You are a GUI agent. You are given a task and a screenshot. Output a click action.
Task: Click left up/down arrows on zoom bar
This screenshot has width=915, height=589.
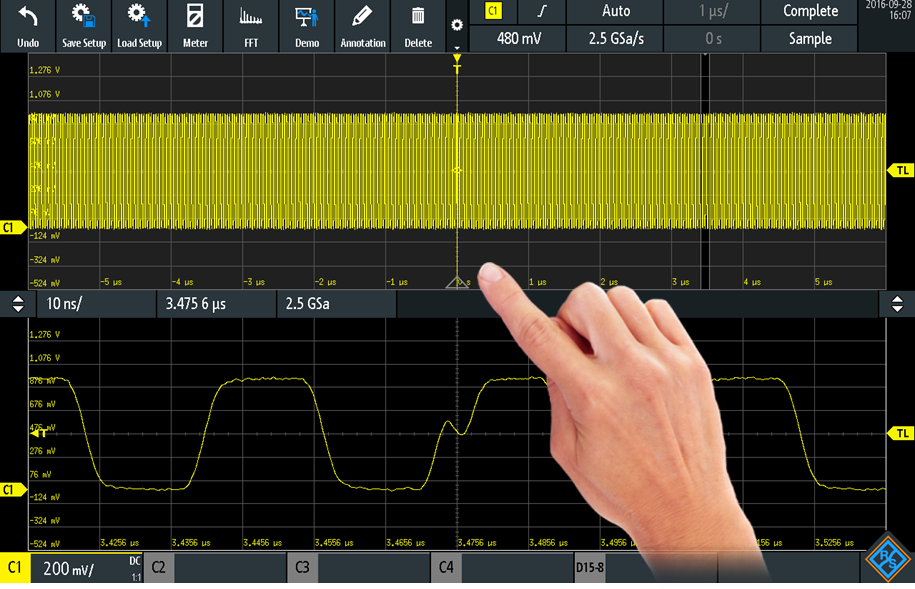click(17, 303)
